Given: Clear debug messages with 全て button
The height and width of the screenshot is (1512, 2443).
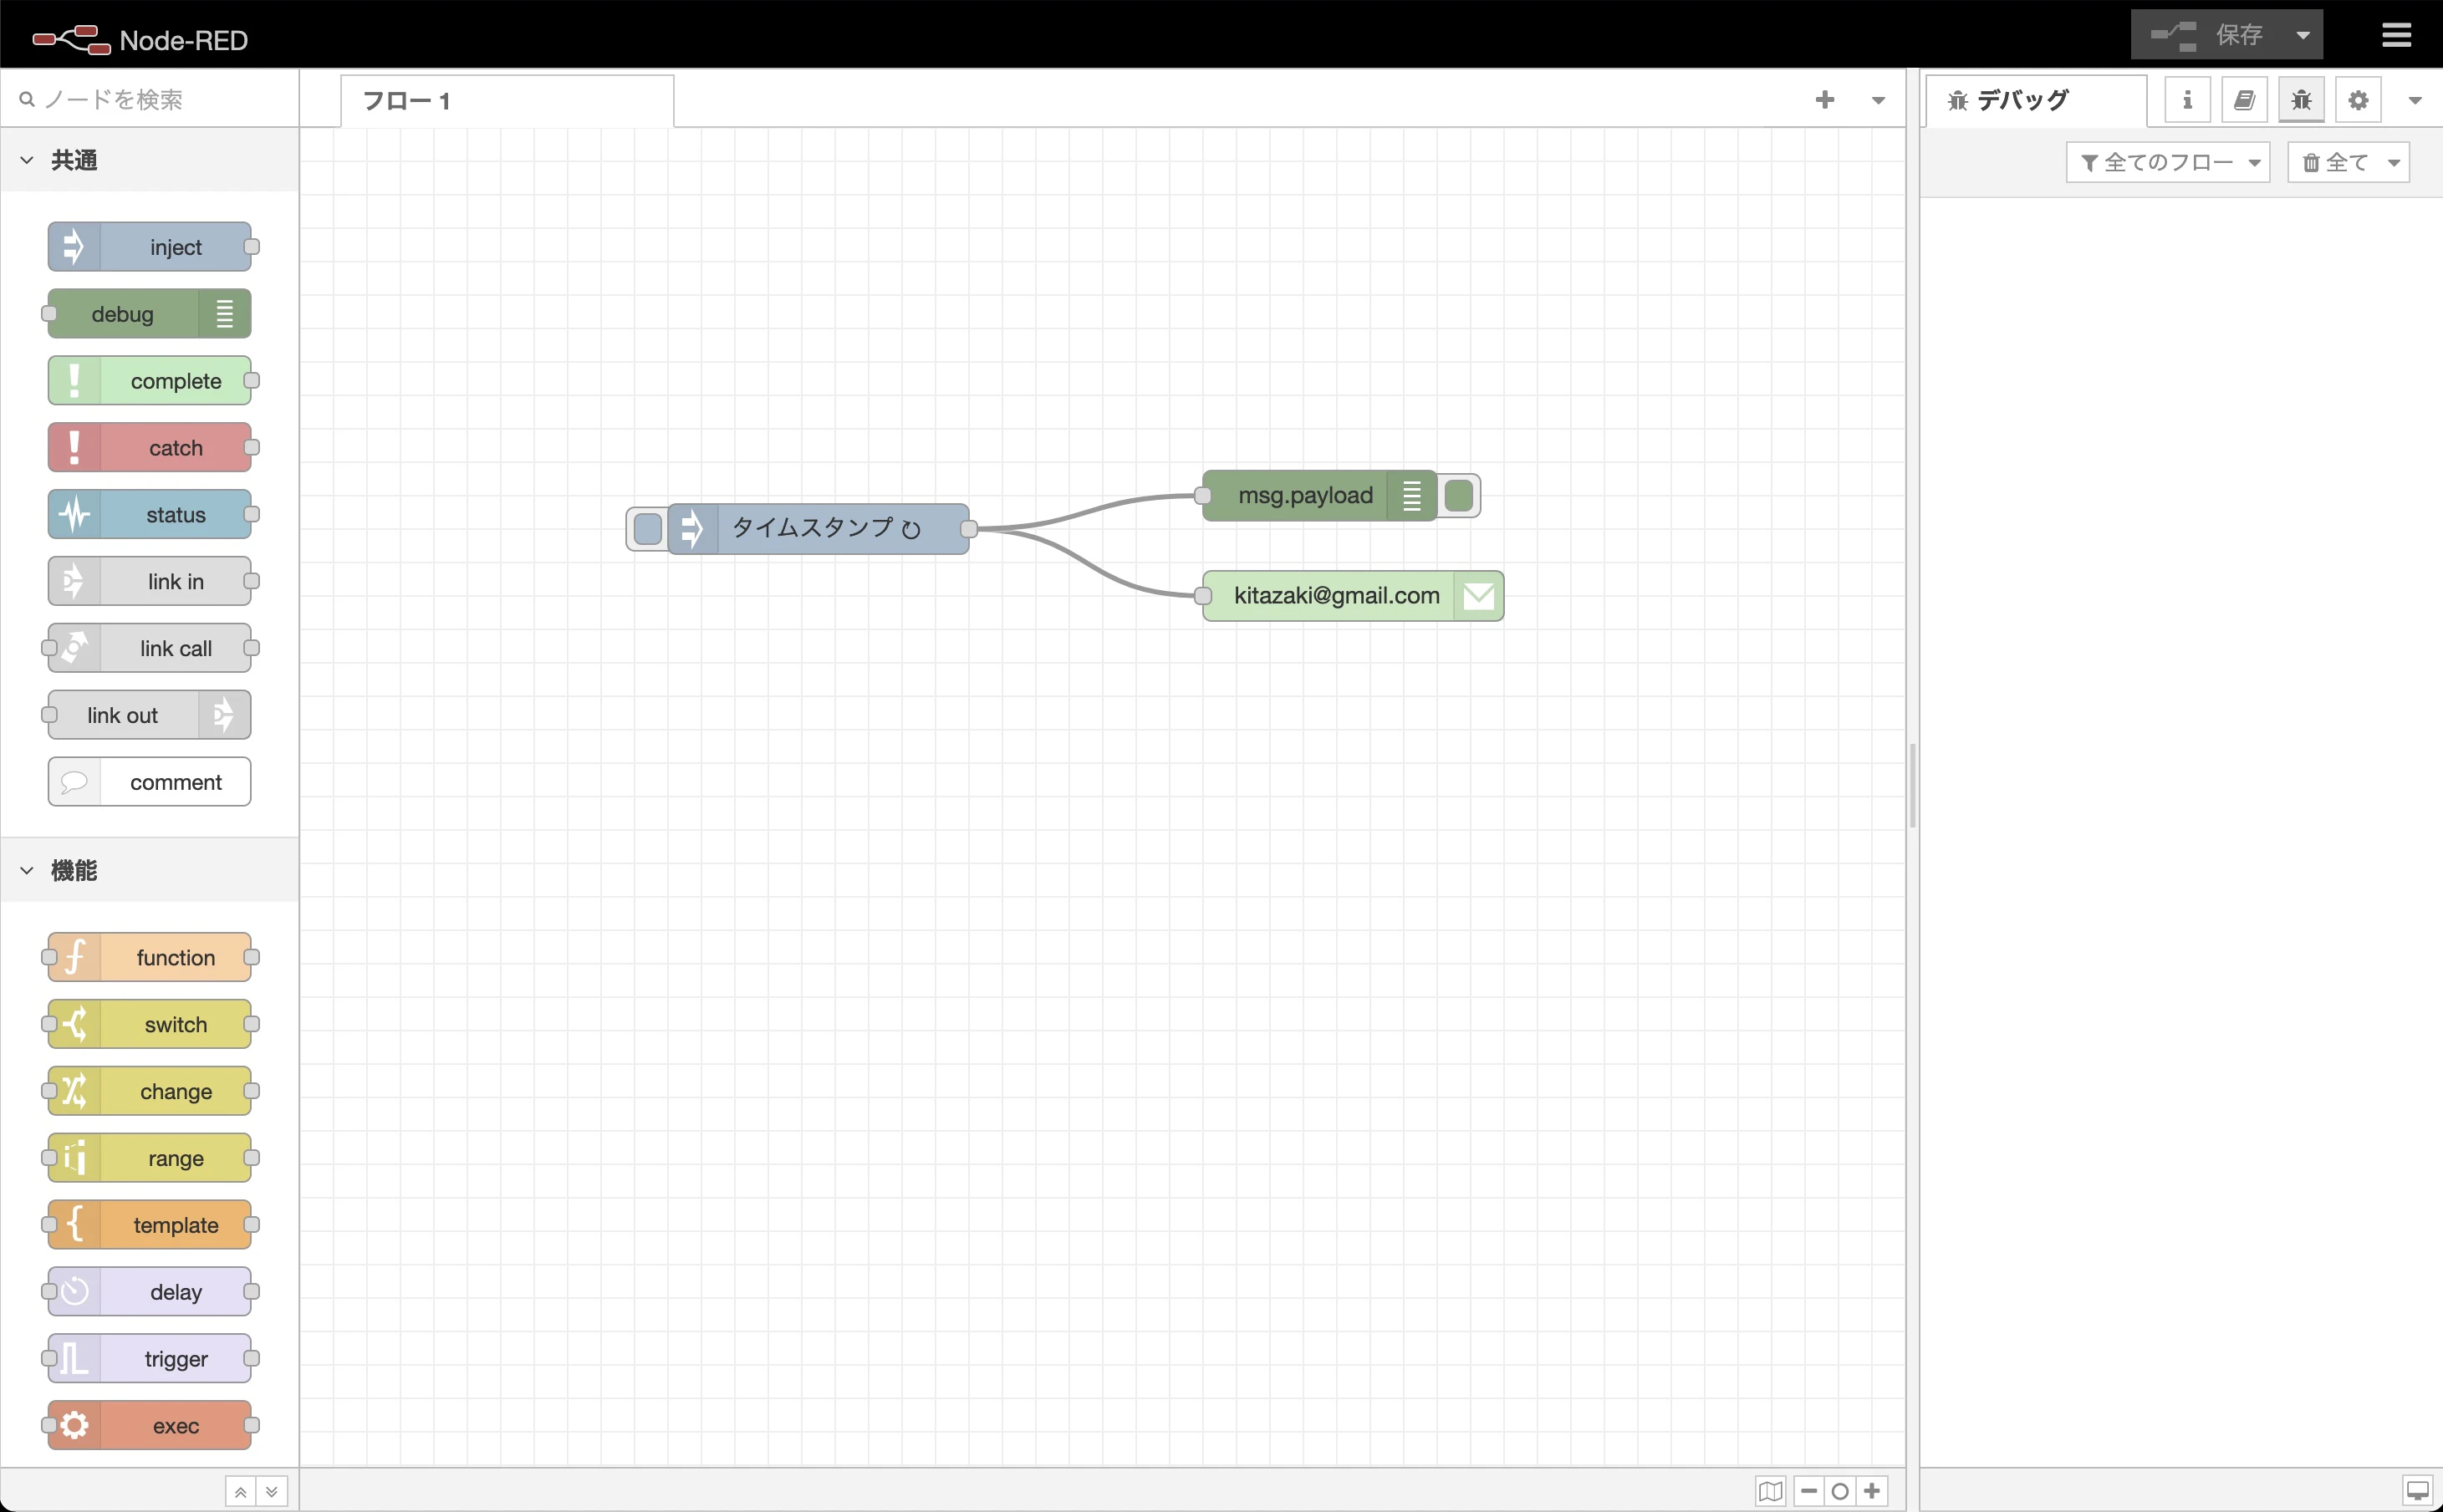Looking at the screenshot, I should (x=2335, y=162).
